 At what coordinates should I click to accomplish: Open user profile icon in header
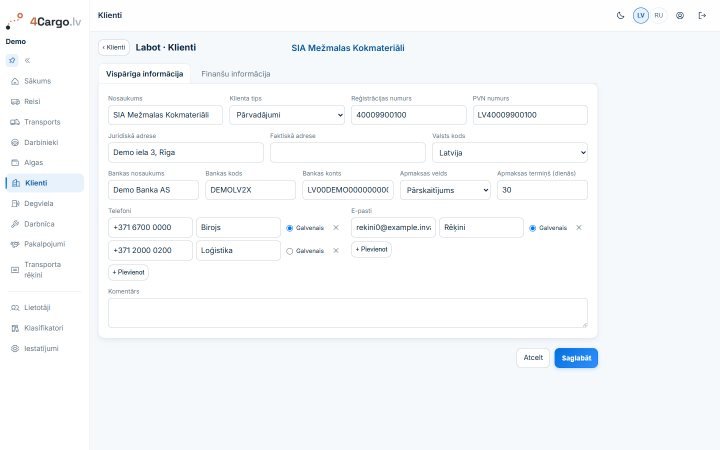[x=680, y=16]
